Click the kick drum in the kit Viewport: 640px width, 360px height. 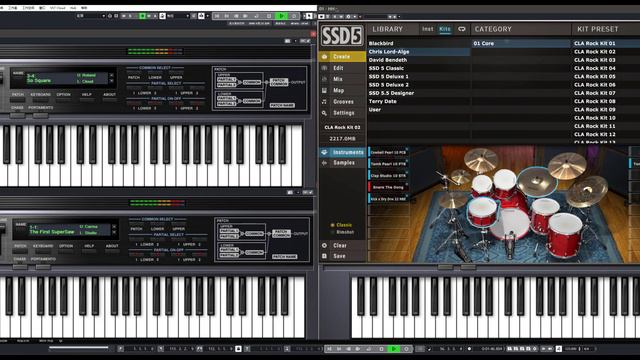pyautogui.click(x=510, y=224)
